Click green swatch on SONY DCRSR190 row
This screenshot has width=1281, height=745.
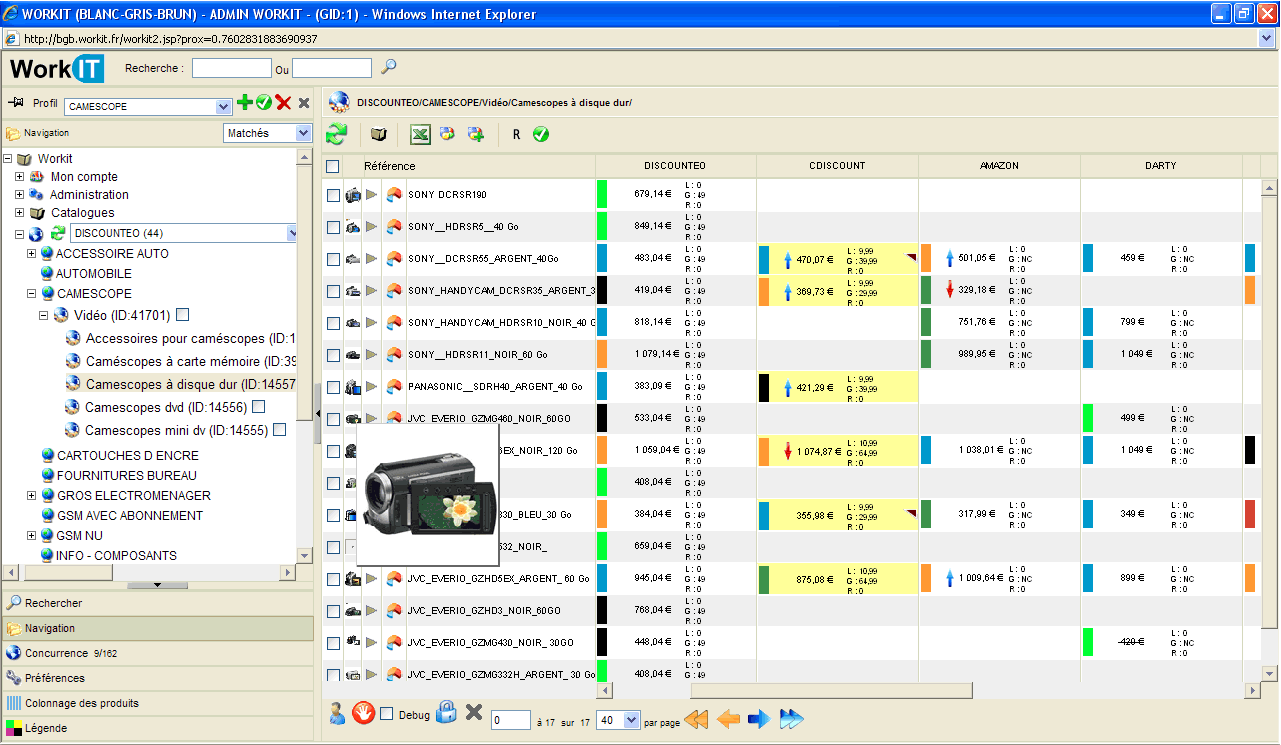602,194
